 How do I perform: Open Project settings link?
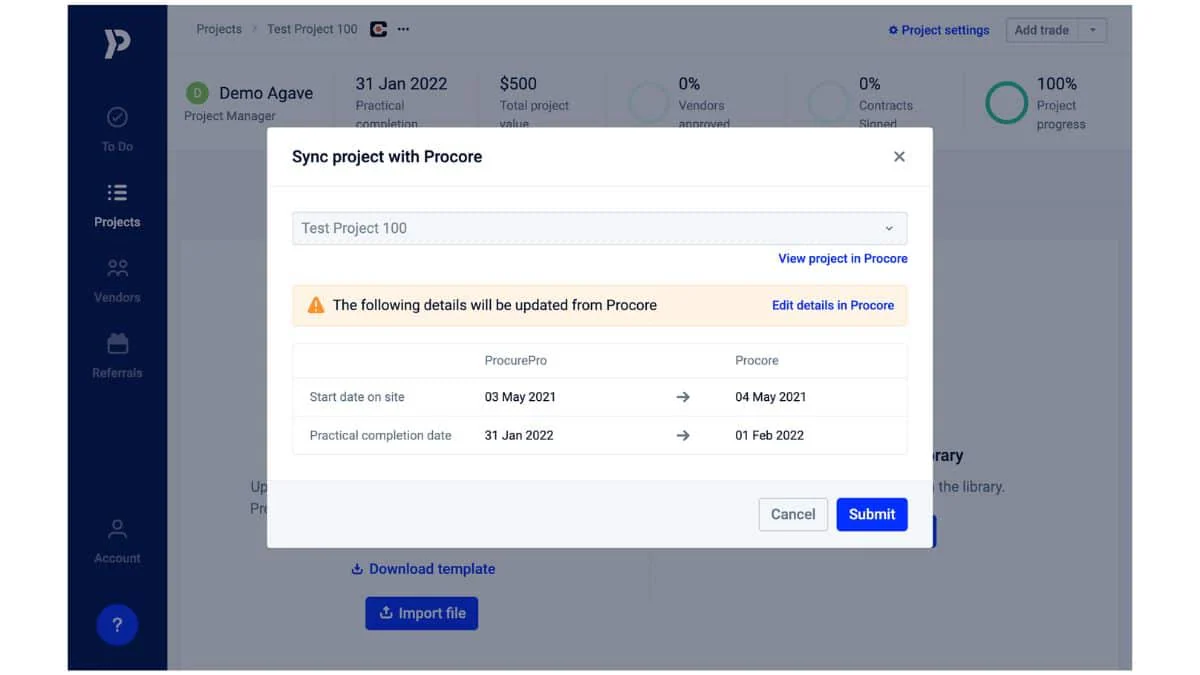click(x=939, y=30)
